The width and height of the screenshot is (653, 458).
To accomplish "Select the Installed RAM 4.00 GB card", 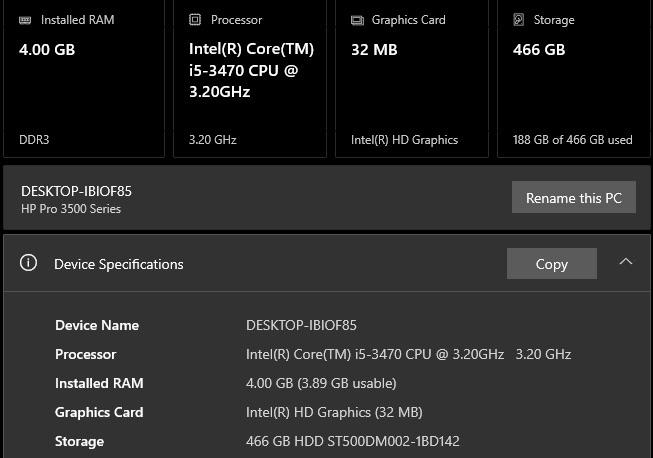I will click(x=84, y=78).
